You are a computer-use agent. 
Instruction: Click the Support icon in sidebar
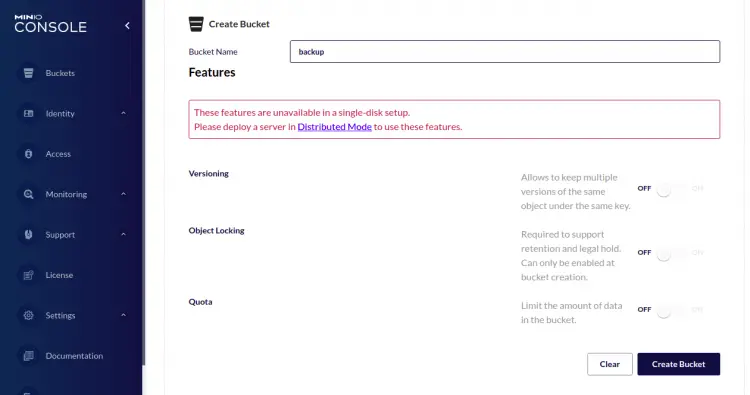click(x=28, y=235)
